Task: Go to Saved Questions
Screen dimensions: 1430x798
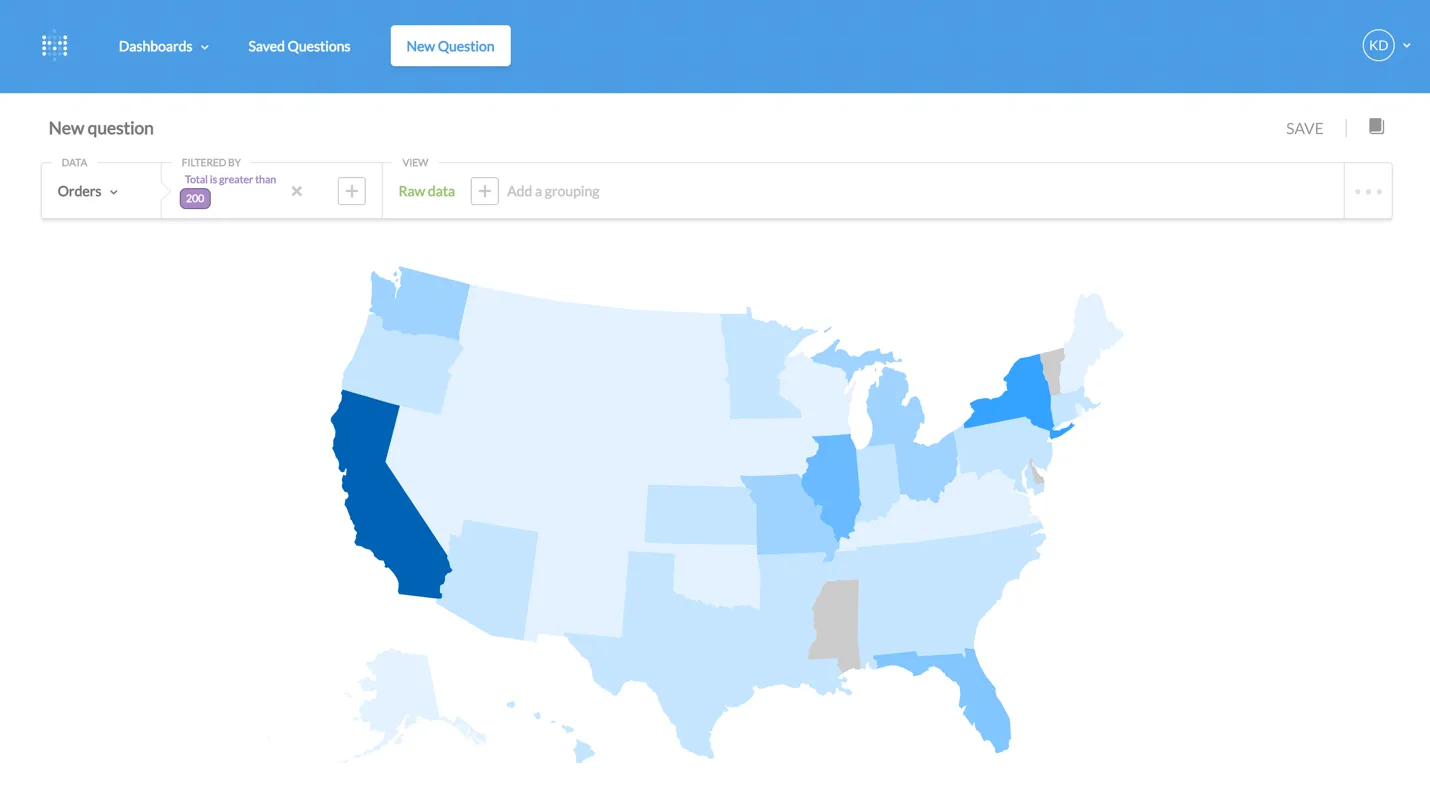Action: 299,46
